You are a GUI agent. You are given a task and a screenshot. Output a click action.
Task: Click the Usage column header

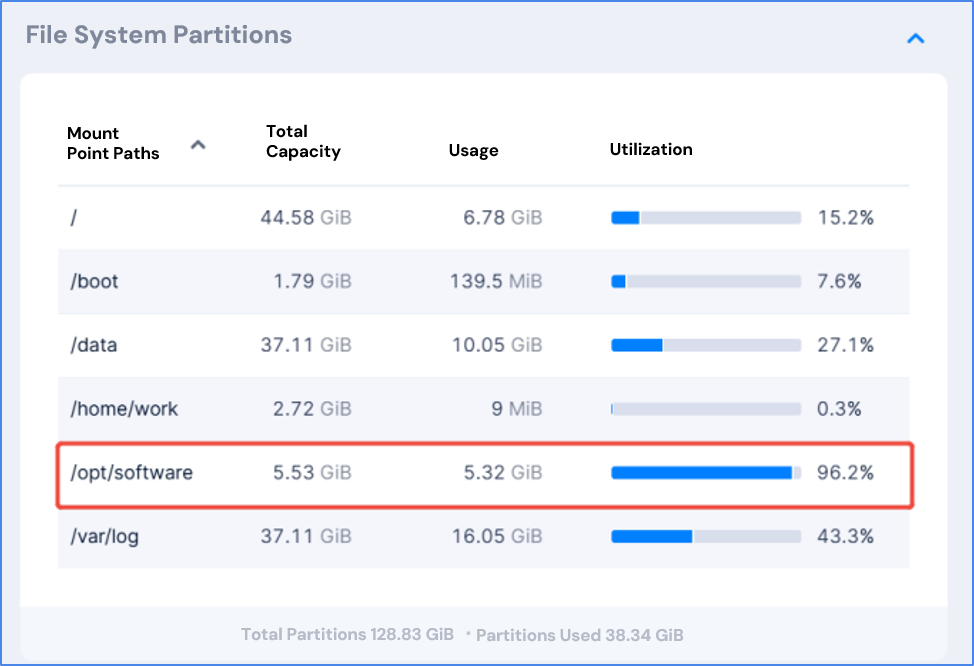click(x=473, y=150)
